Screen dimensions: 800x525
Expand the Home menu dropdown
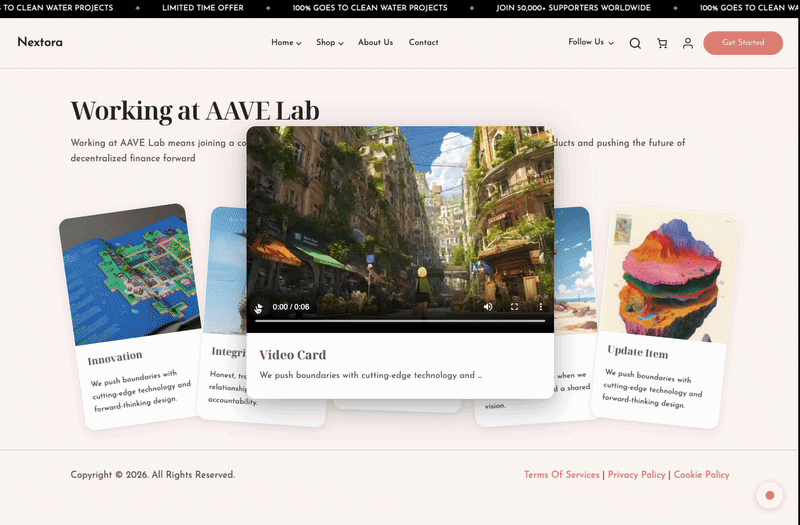click(x=286, y=42)
